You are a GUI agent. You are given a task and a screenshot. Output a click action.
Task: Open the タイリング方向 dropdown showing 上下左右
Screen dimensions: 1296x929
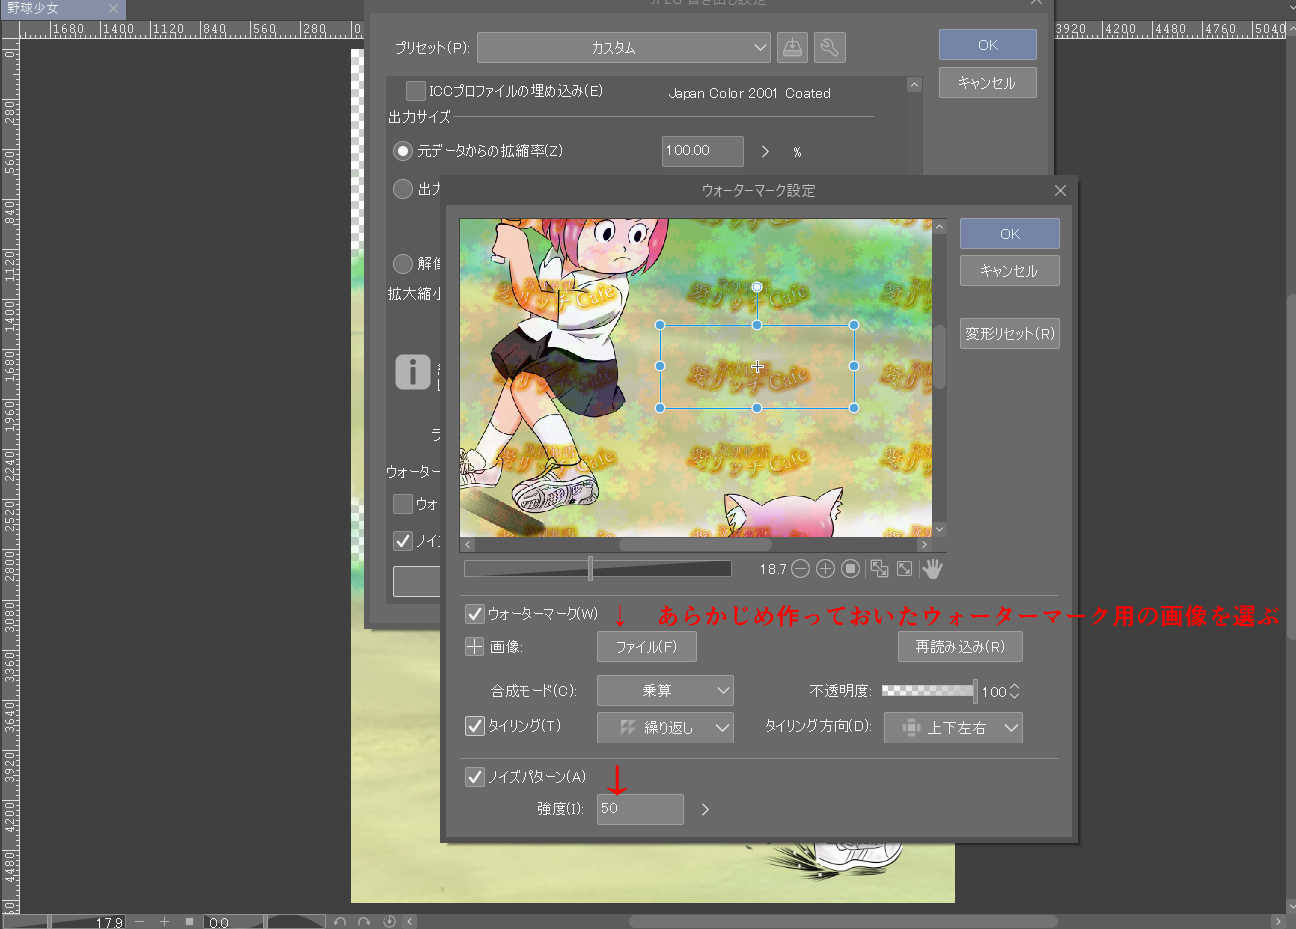[953, 728]
